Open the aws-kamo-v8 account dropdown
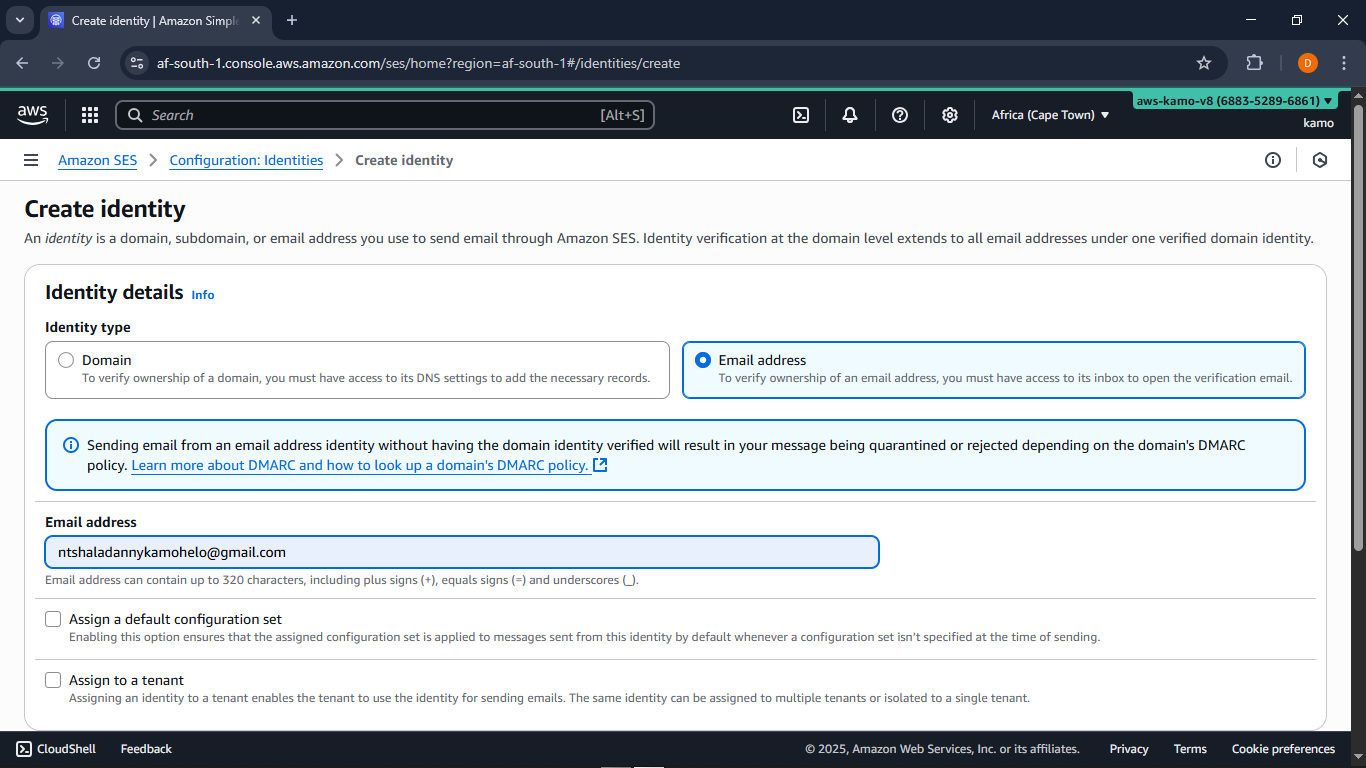 (1235, 101)
